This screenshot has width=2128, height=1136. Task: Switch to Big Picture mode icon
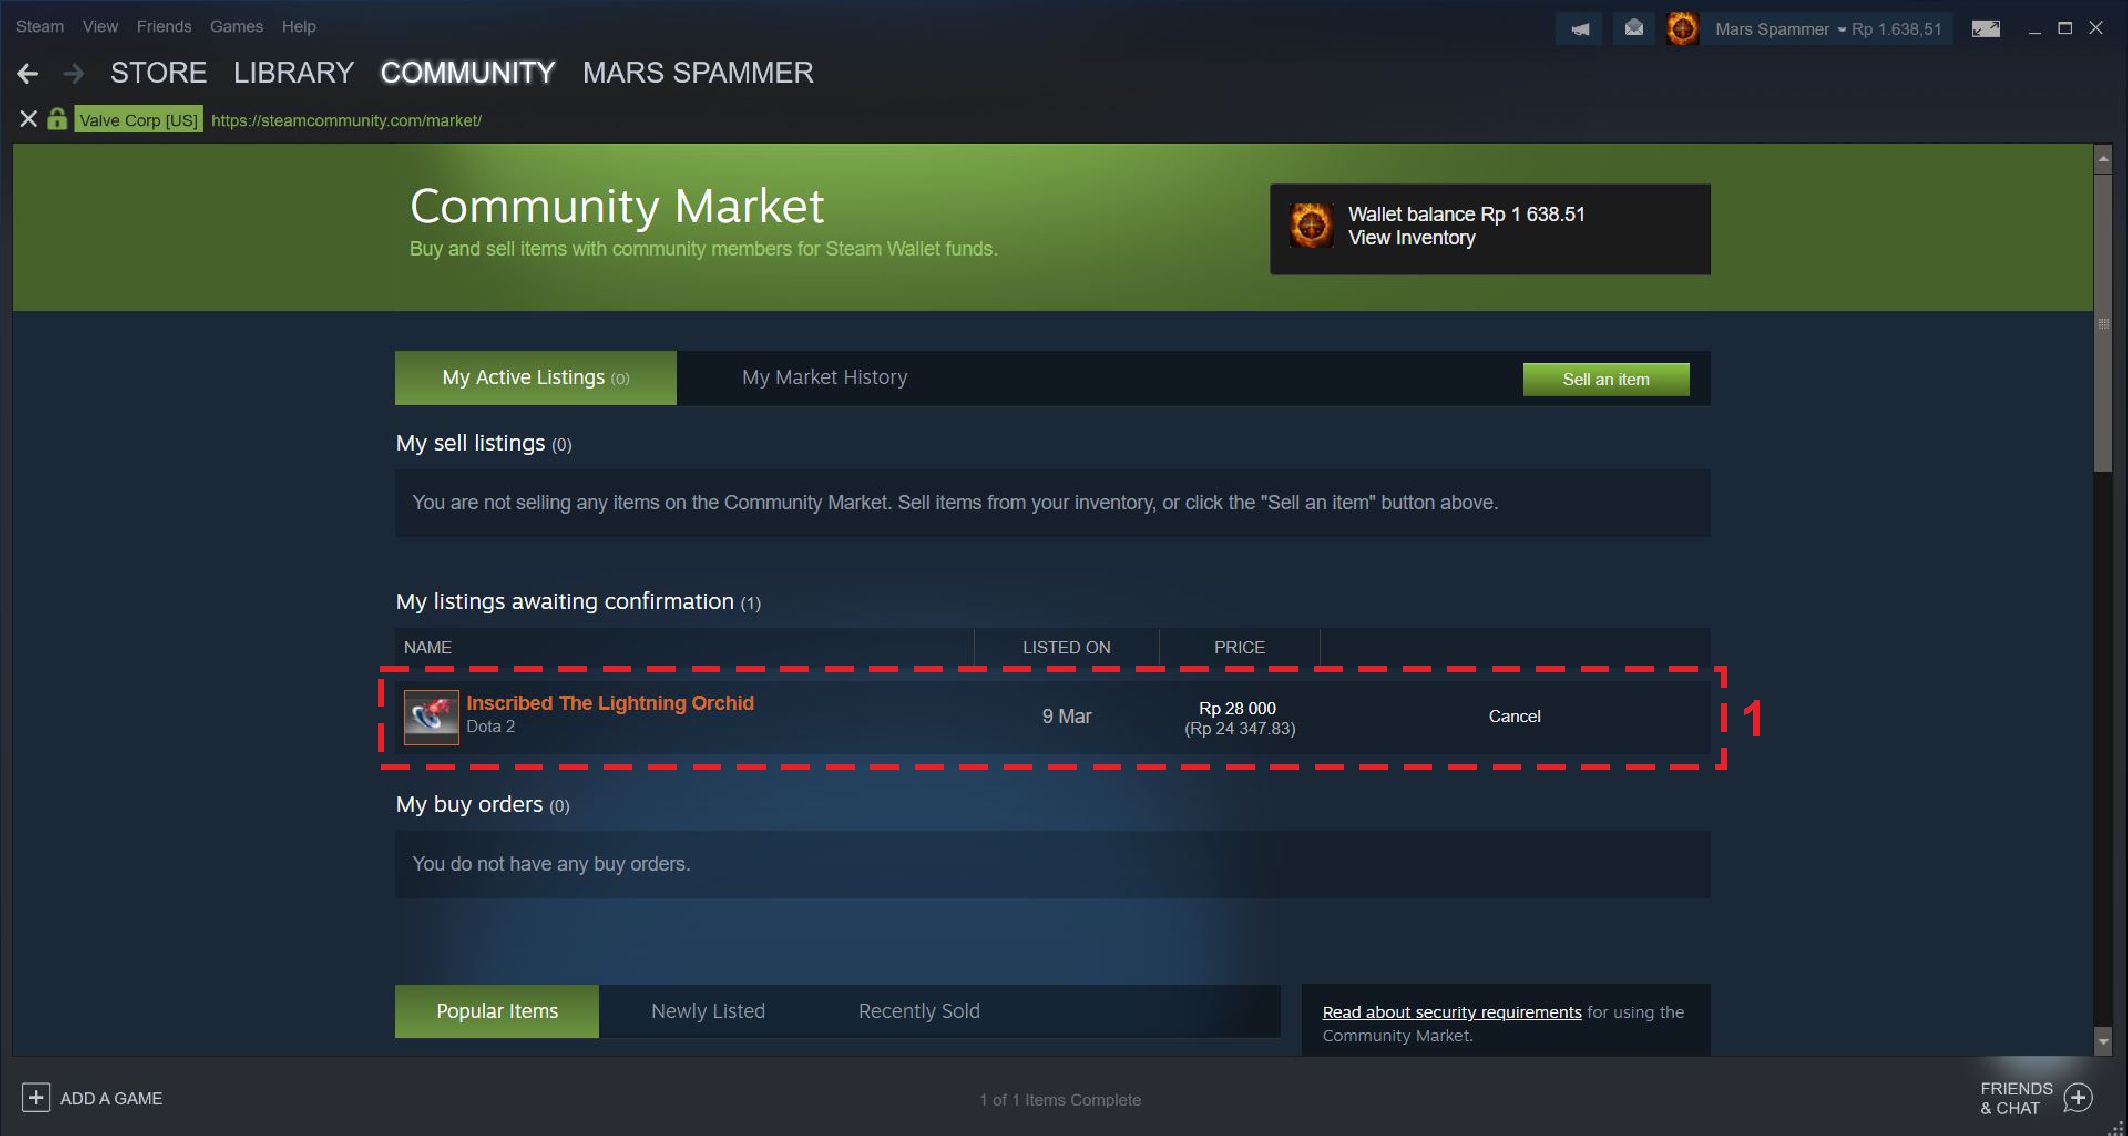tap(1985, 29)
